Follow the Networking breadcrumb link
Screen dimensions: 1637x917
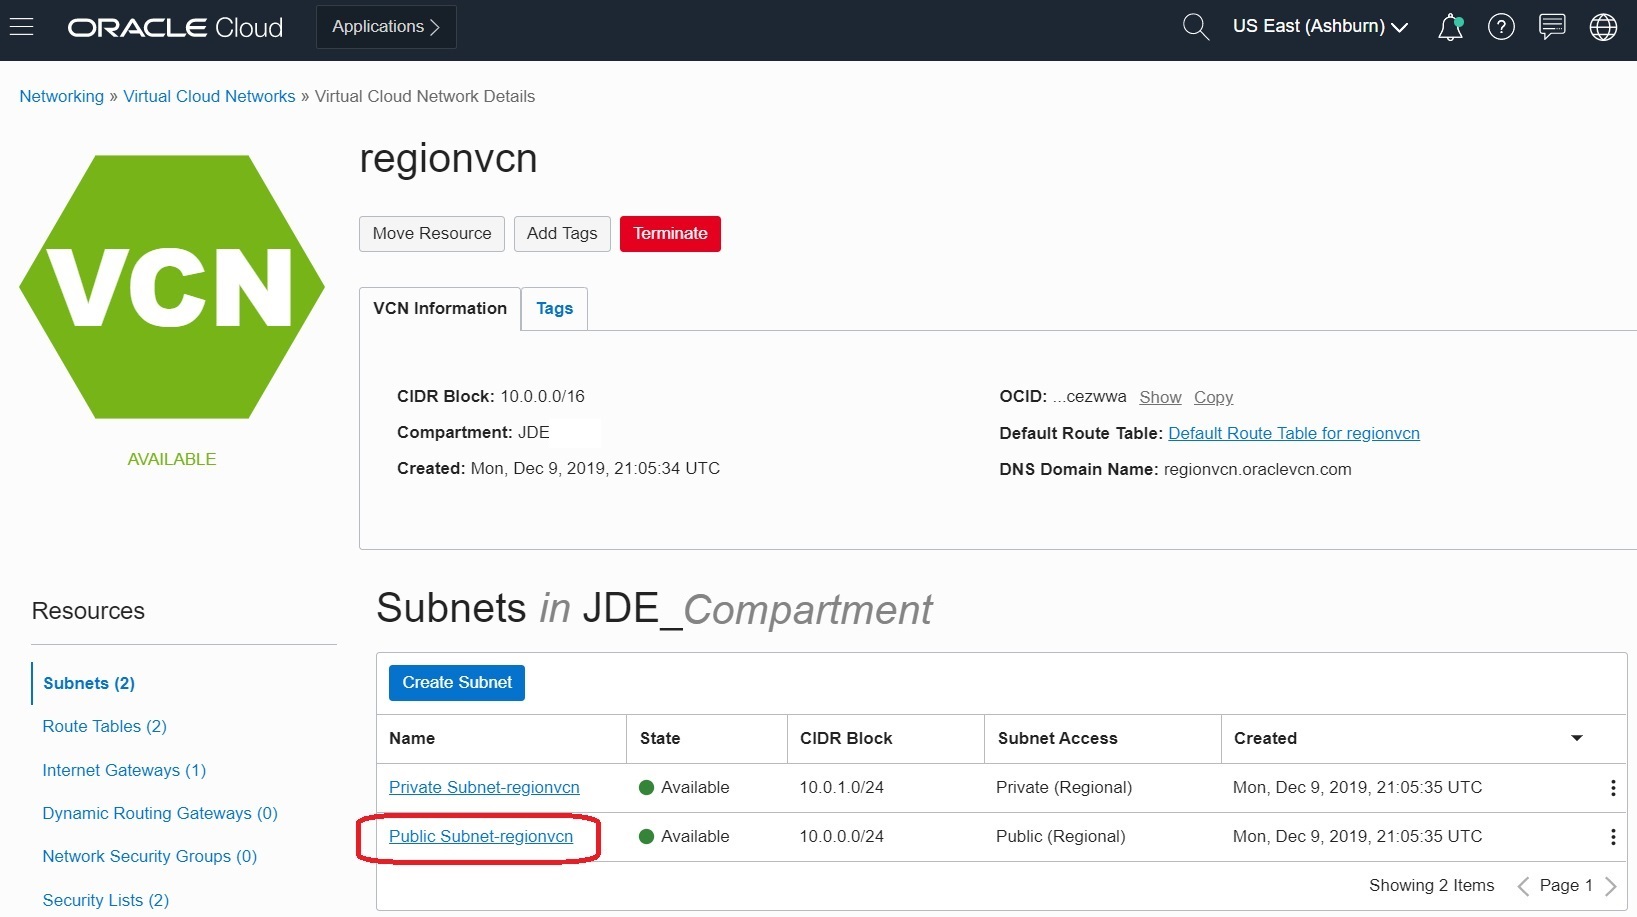pos(62,96)
